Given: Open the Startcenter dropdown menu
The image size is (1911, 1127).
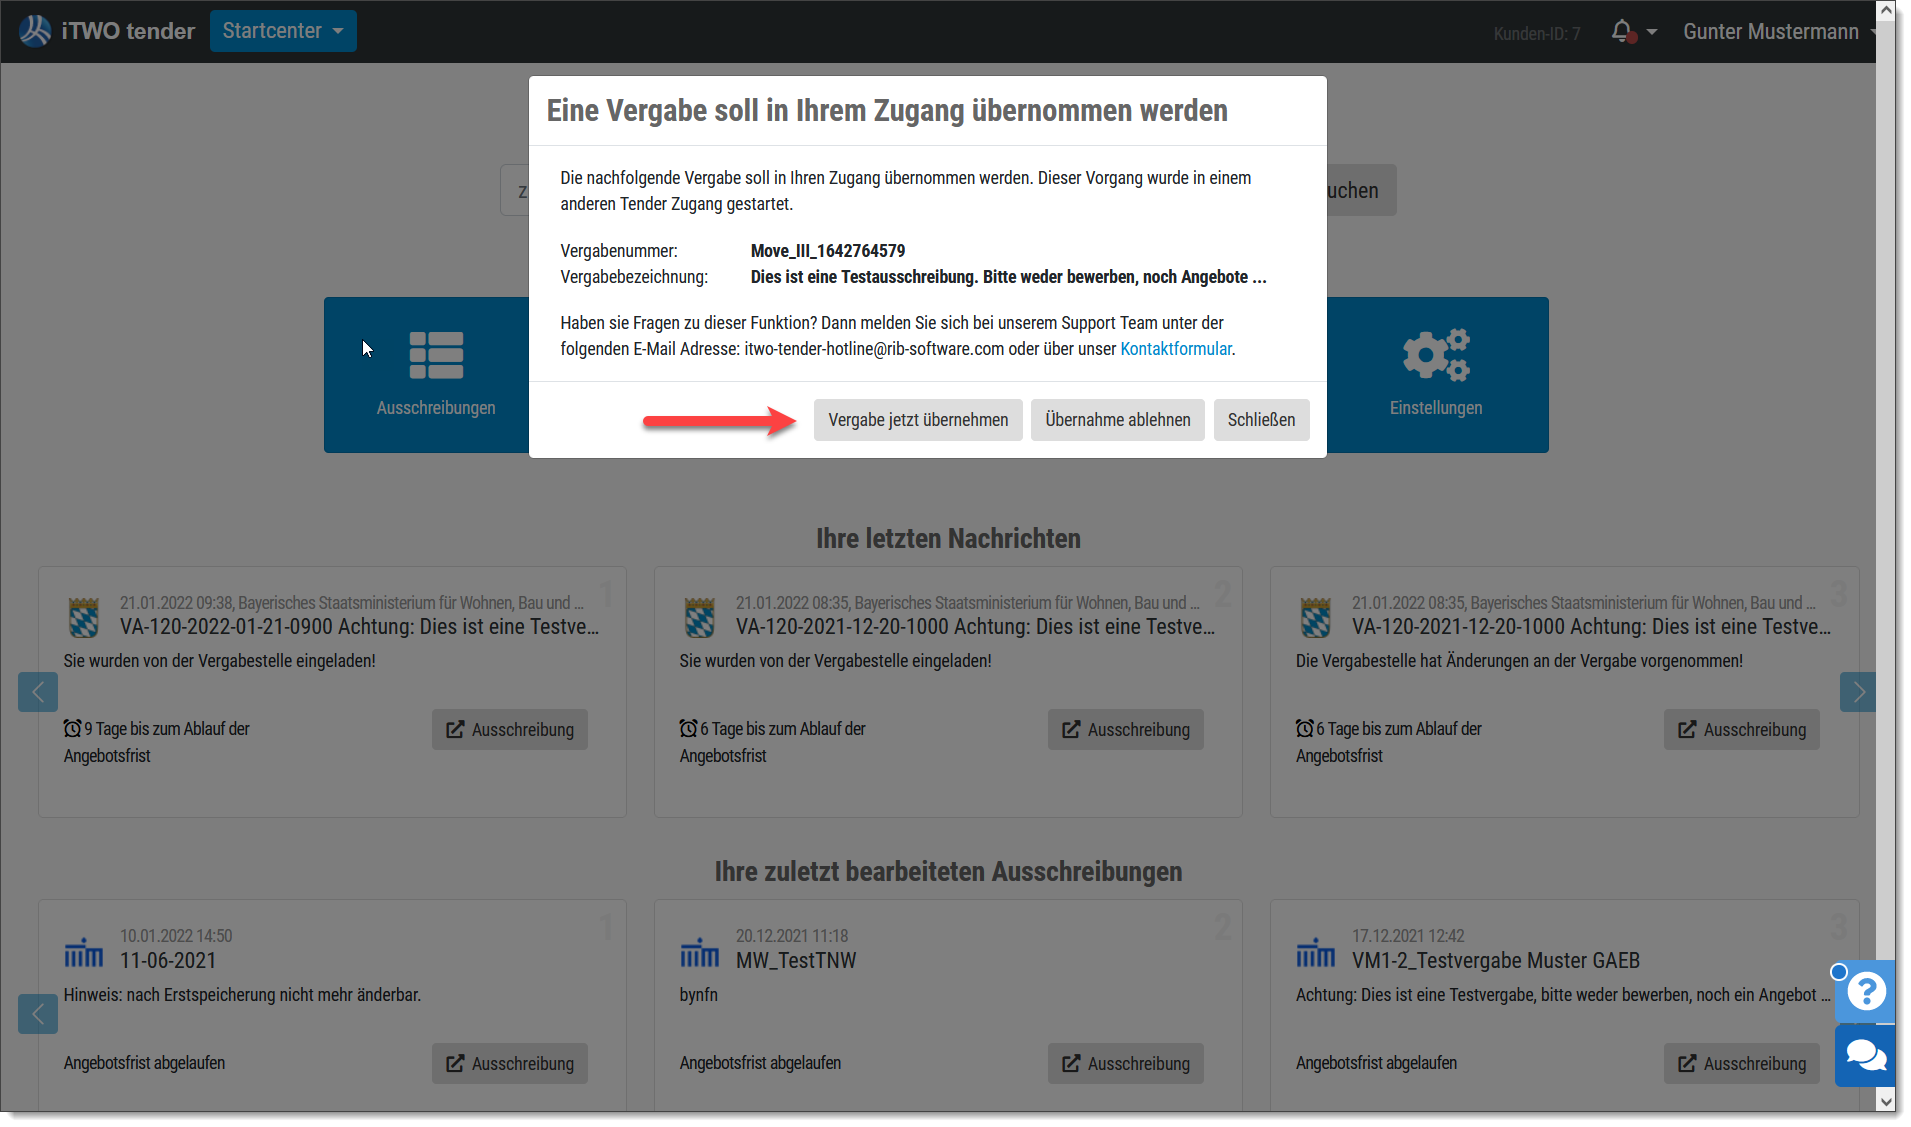Looking at the screenshot, I should tap(283, 31).
